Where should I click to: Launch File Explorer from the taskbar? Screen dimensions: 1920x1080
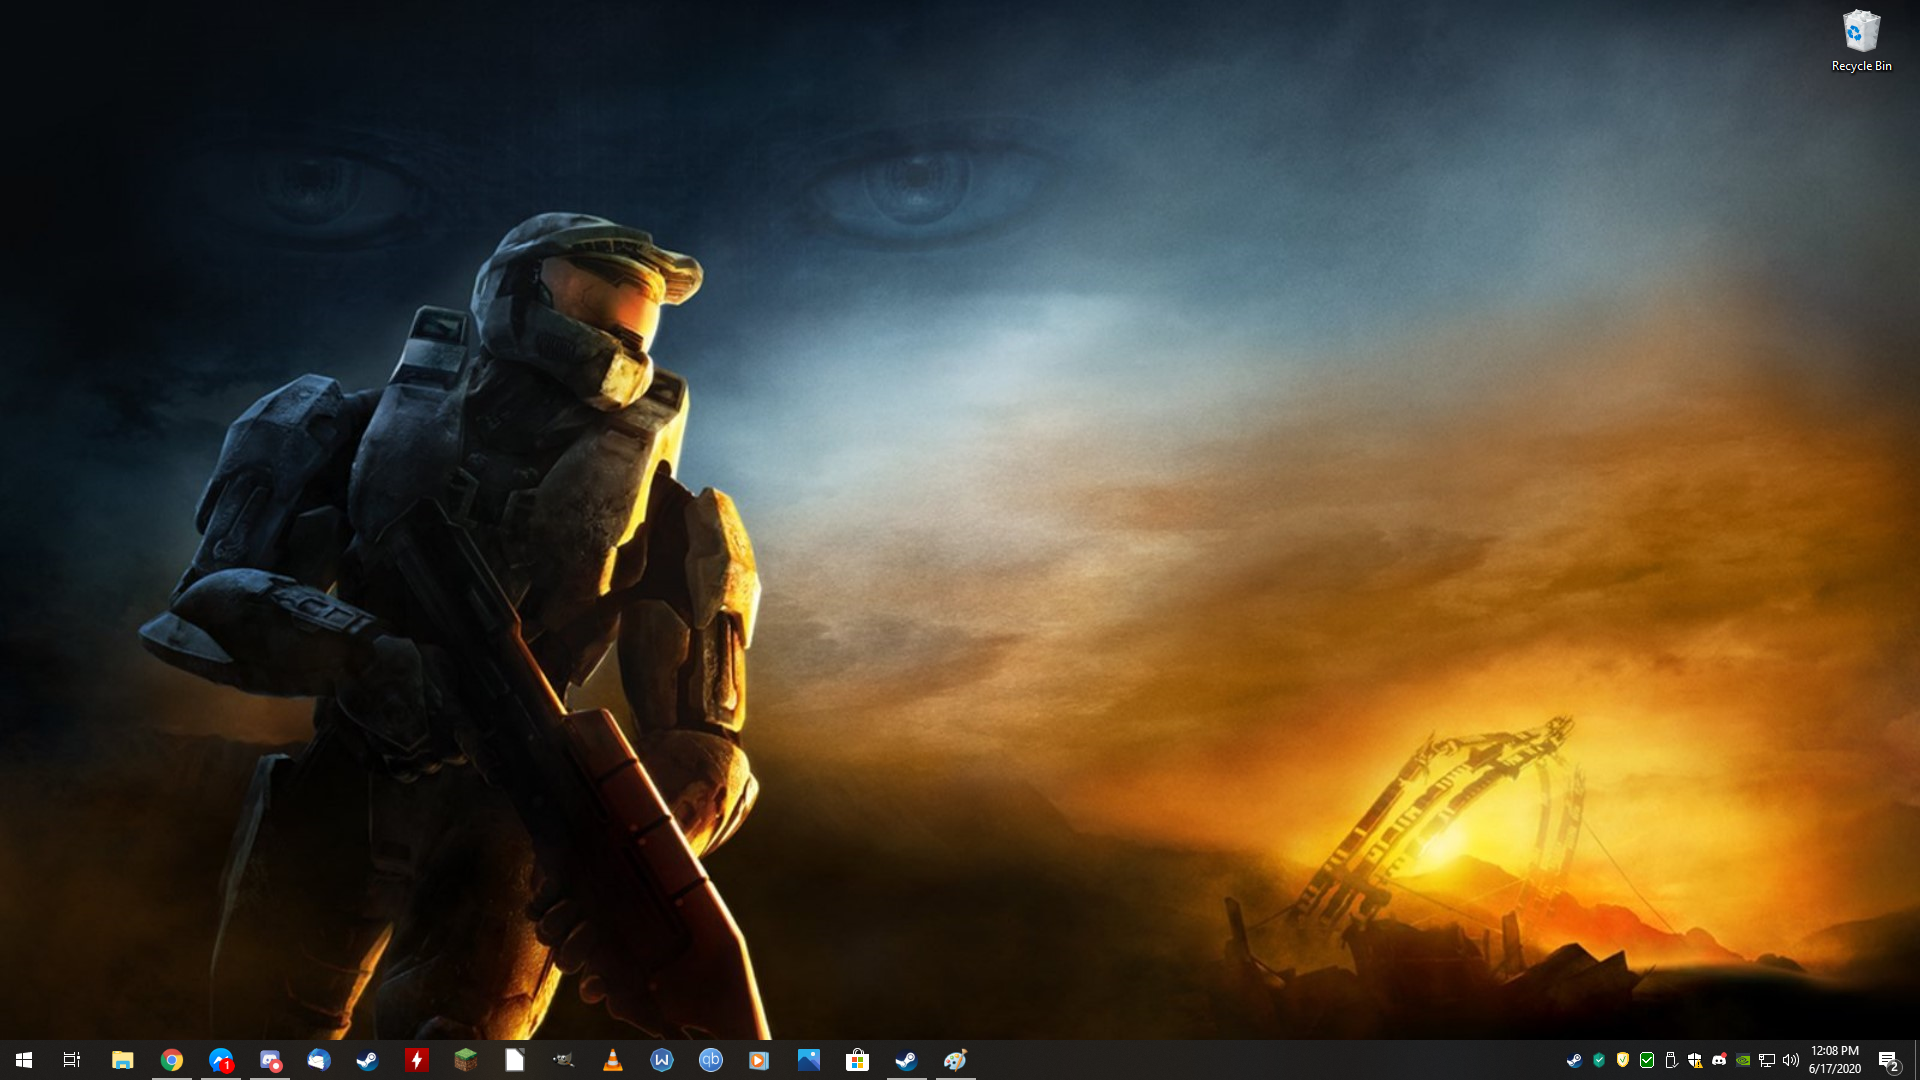(x=122, y=1060)
